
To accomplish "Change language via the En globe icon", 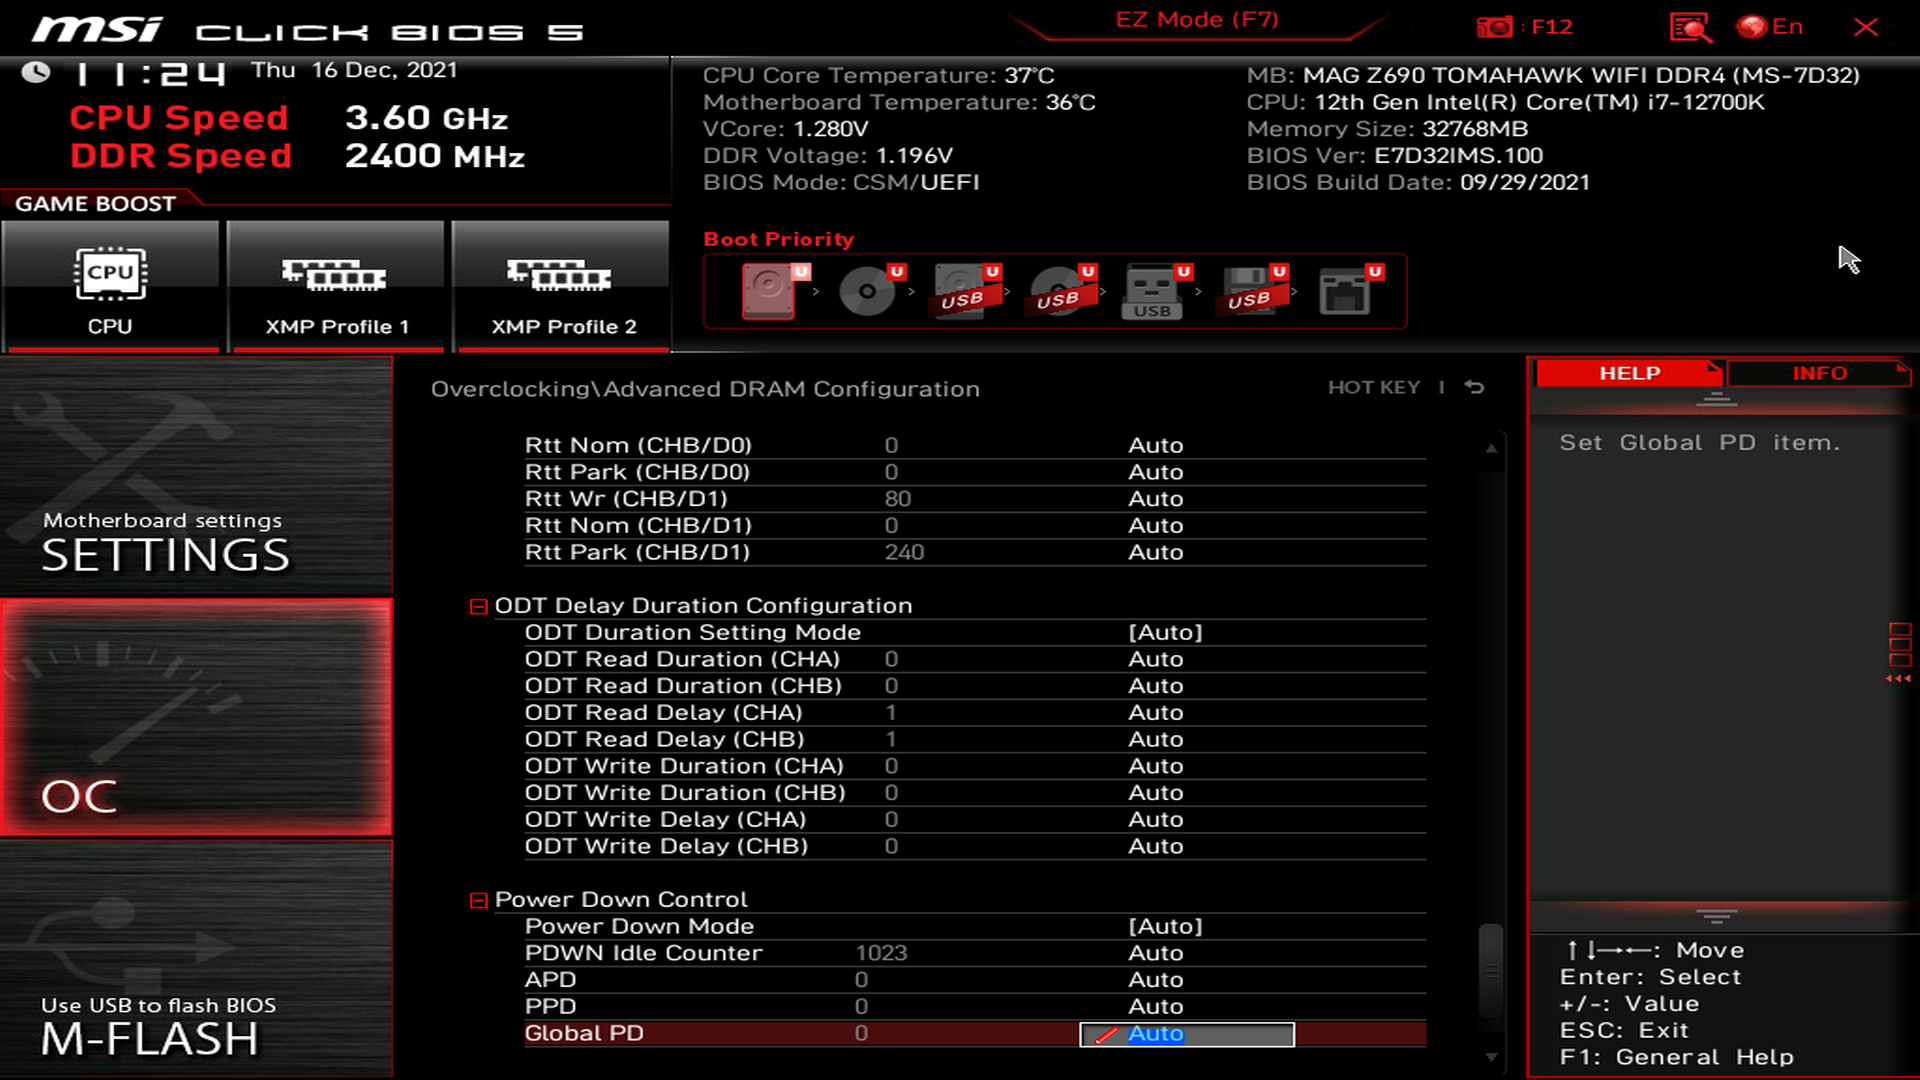I will 1770,27.
